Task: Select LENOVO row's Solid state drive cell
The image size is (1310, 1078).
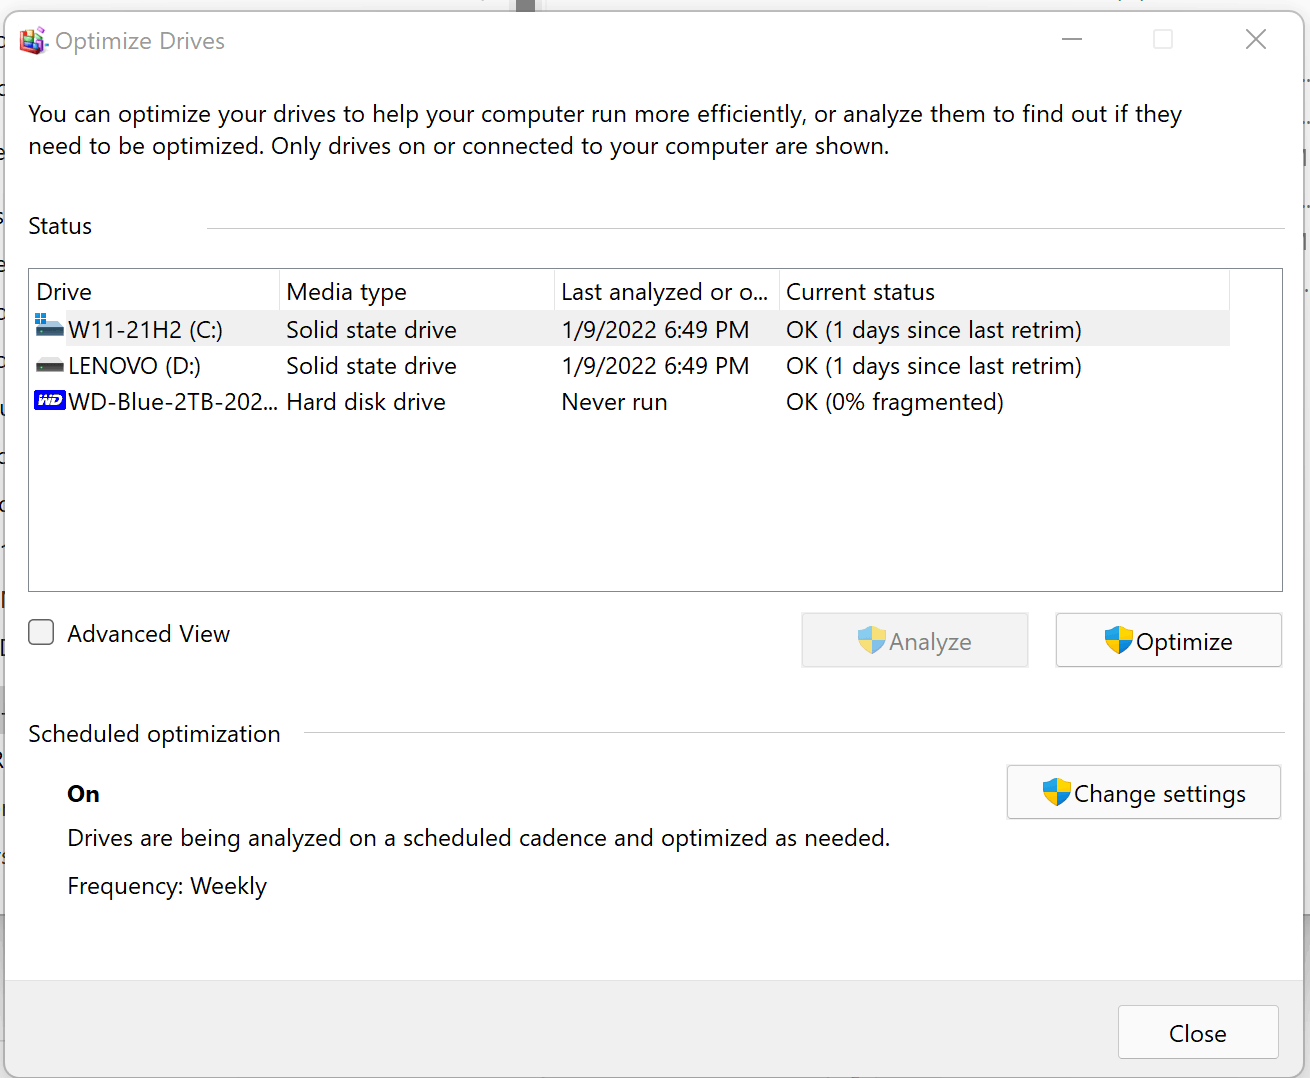Action: 372,366
